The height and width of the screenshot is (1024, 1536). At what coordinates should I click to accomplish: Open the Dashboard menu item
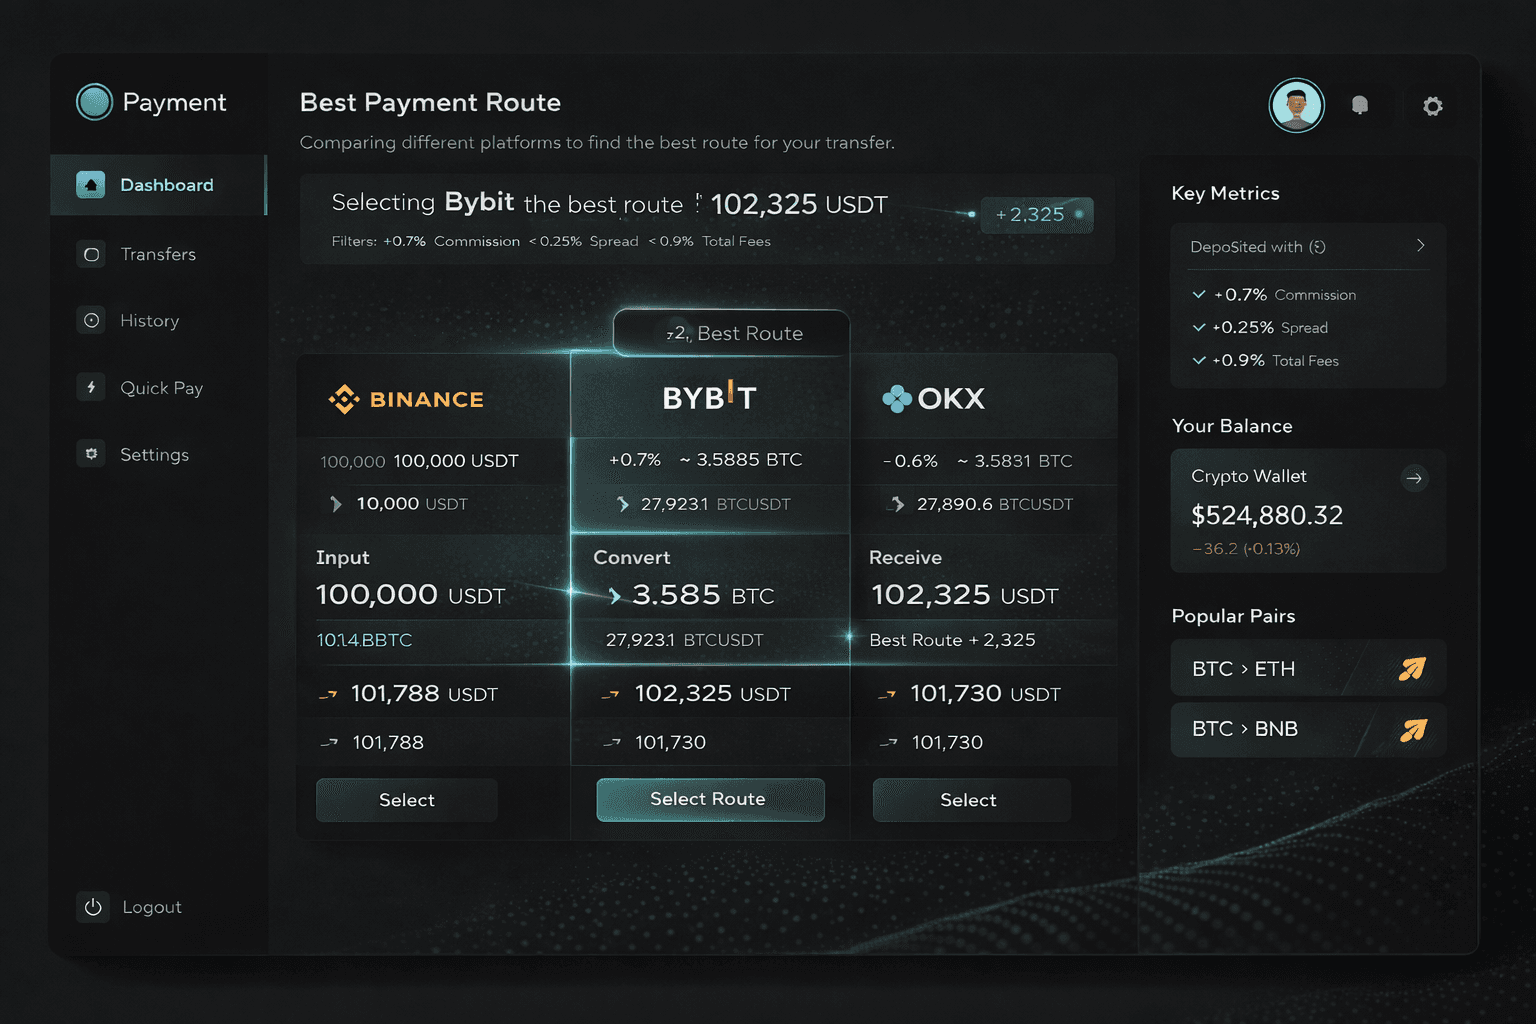158,185
